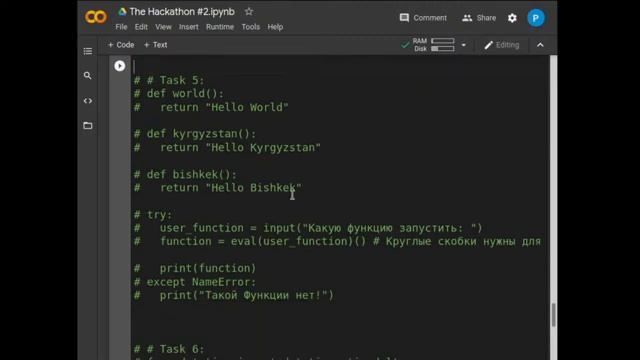
Task: Open the View menu
Action: pyautogui.click(x=163, y=27)
